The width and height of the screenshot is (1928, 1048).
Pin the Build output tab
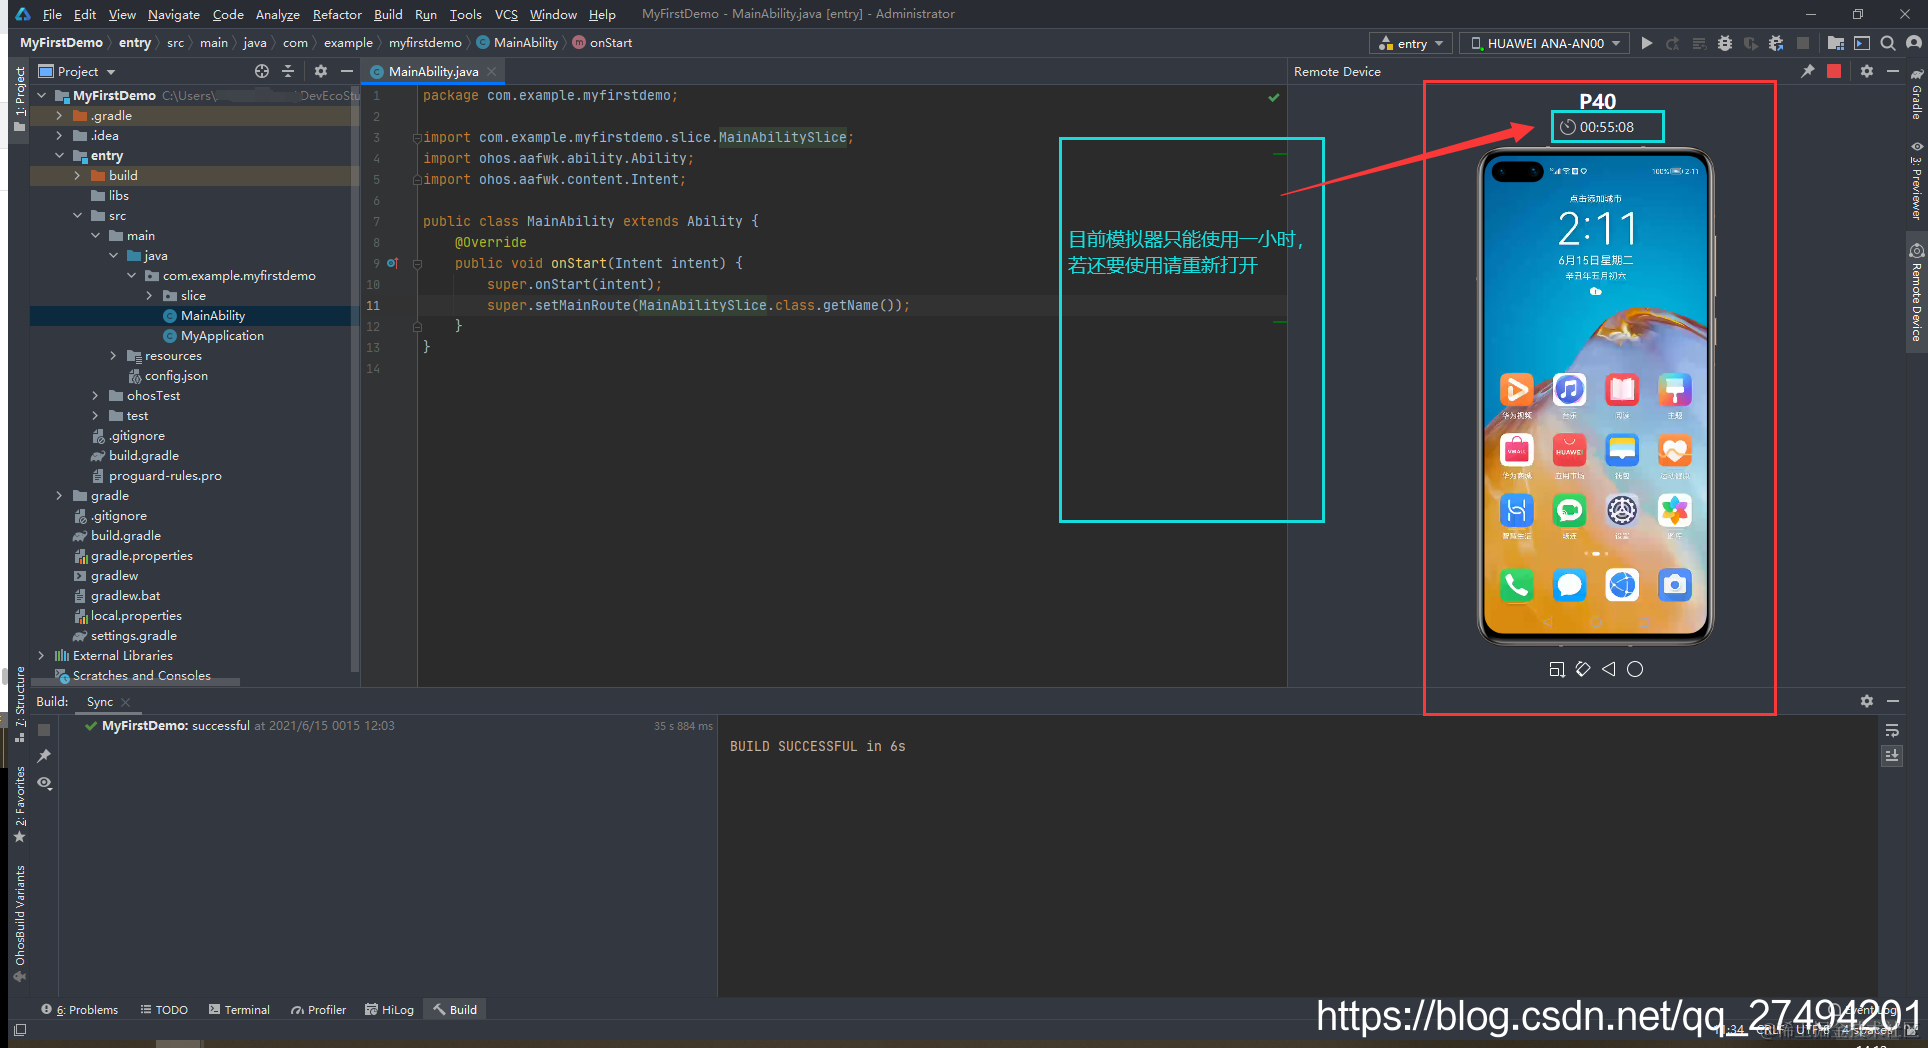click(44, 756)
